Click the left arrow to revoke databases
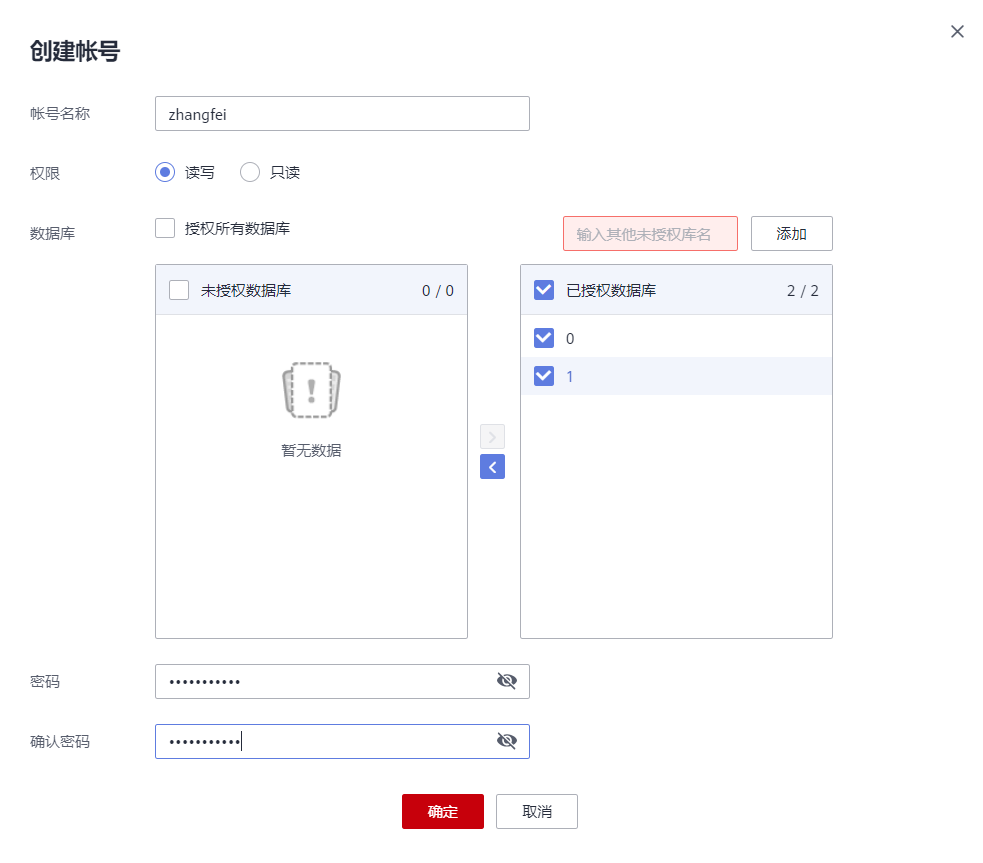Screen dimensions: 983x863 (492, 467)
